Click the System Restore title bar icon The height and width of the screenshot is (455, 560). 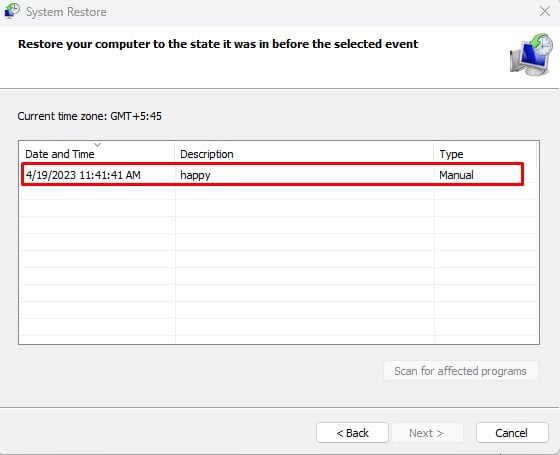pyautogui.click(x=12, y=10)
